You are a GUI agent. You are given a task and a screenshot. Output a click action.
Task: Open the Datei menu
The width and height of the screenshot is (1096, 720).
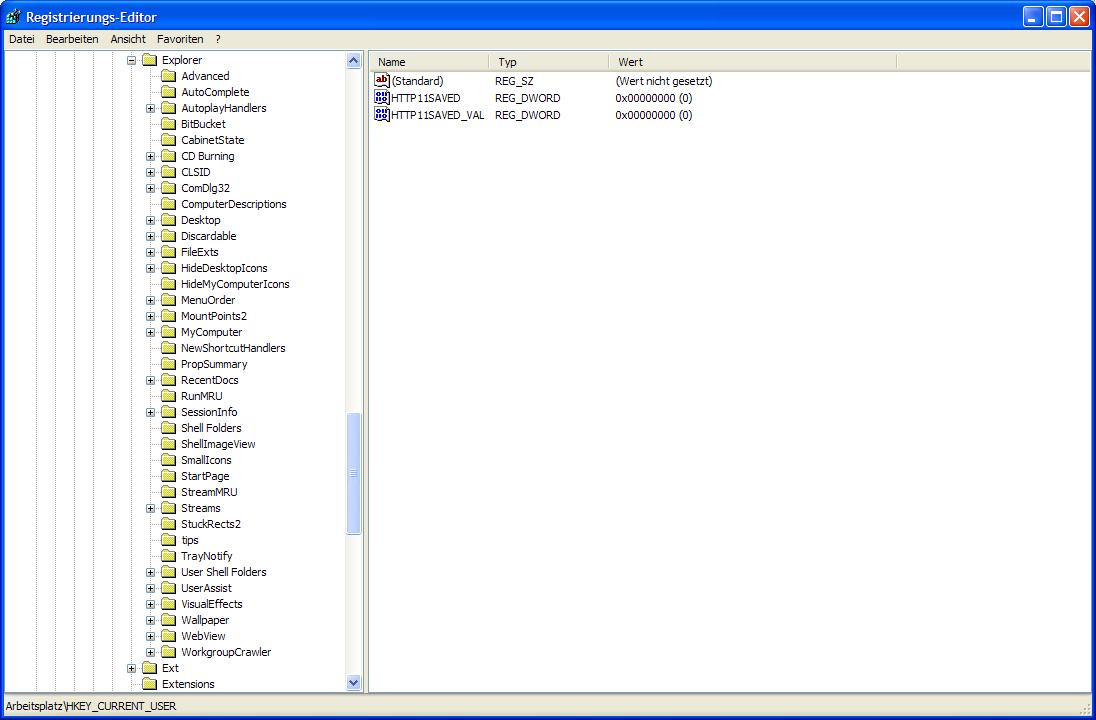[x=22, y=39]
